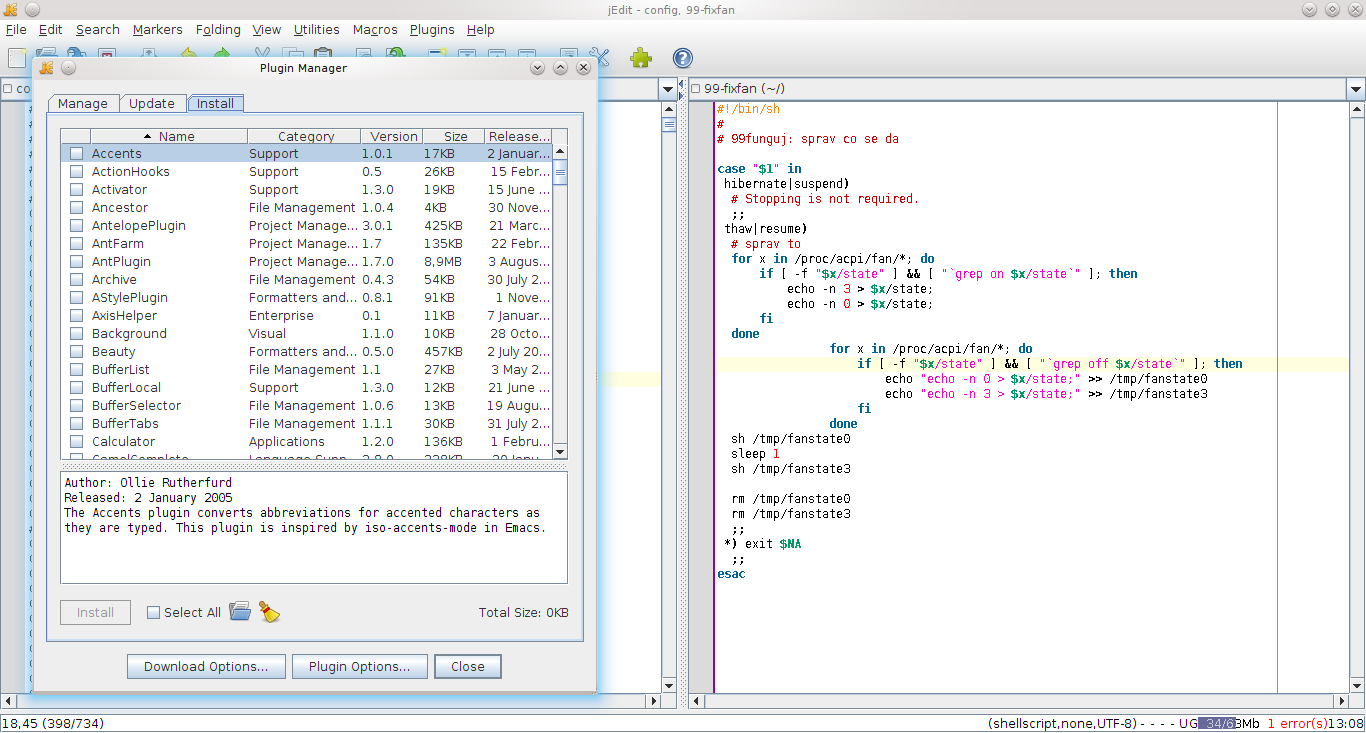
Task: Select the Ancestor plugin row
Action: click(x=307, y=208)
